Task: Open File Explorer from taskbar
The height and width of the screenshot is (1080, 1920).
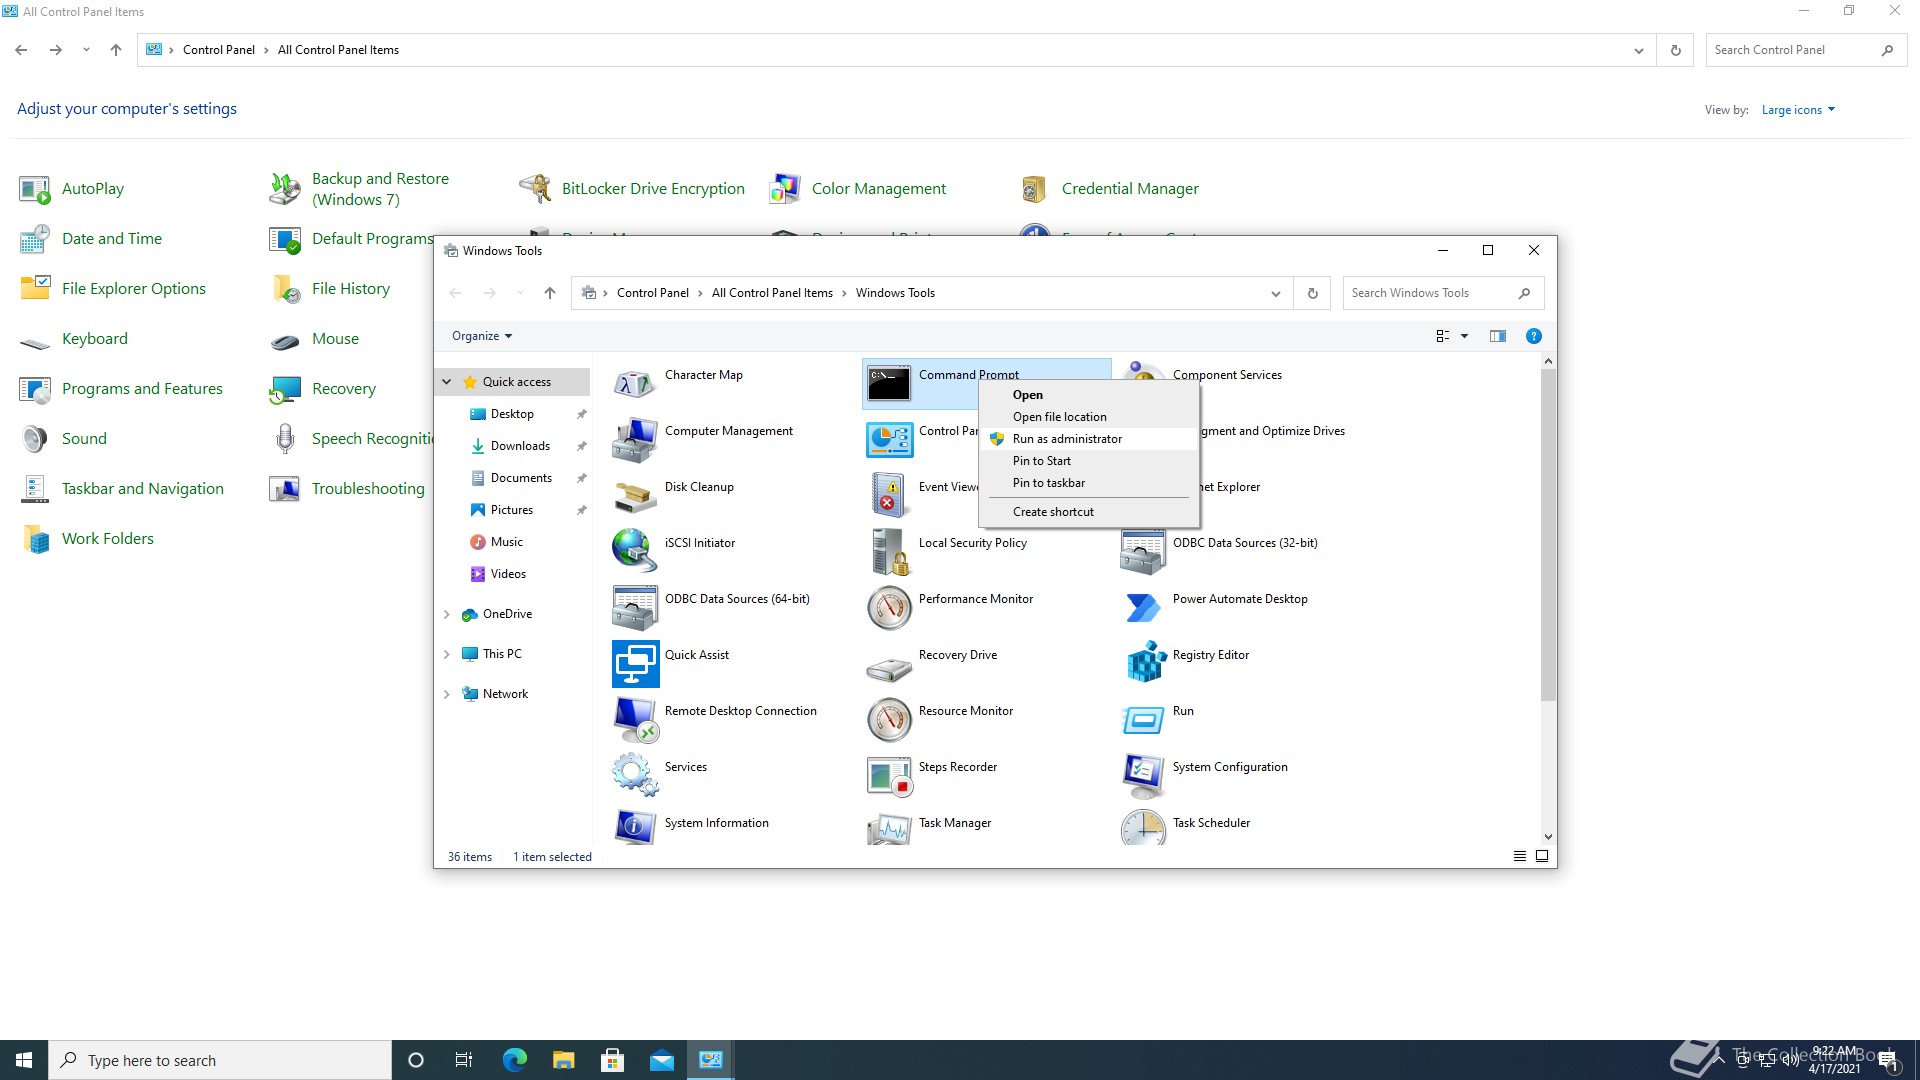Action: tap(563, 1060)
